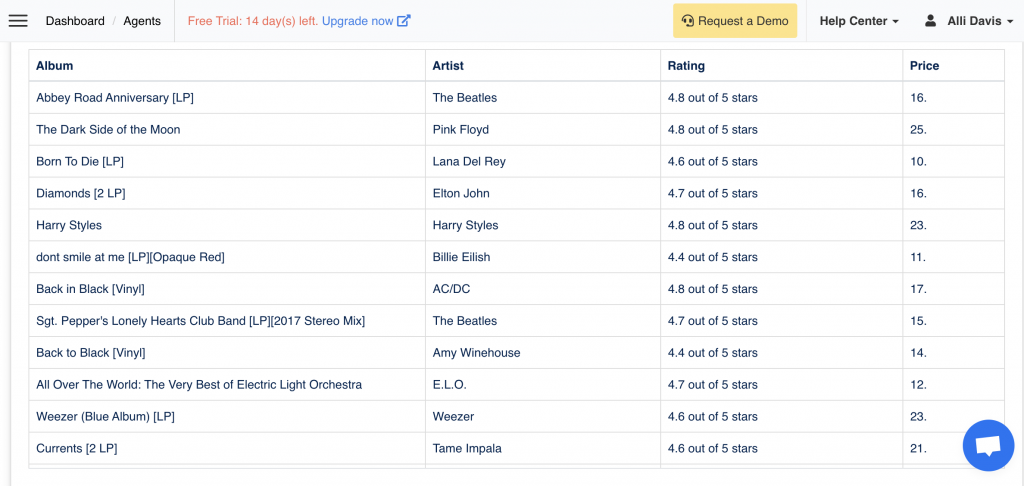Select the Abbey Road Anniversary [LP] row
Viewport: 1024px width, 486px height.
[x=115, y=98]
